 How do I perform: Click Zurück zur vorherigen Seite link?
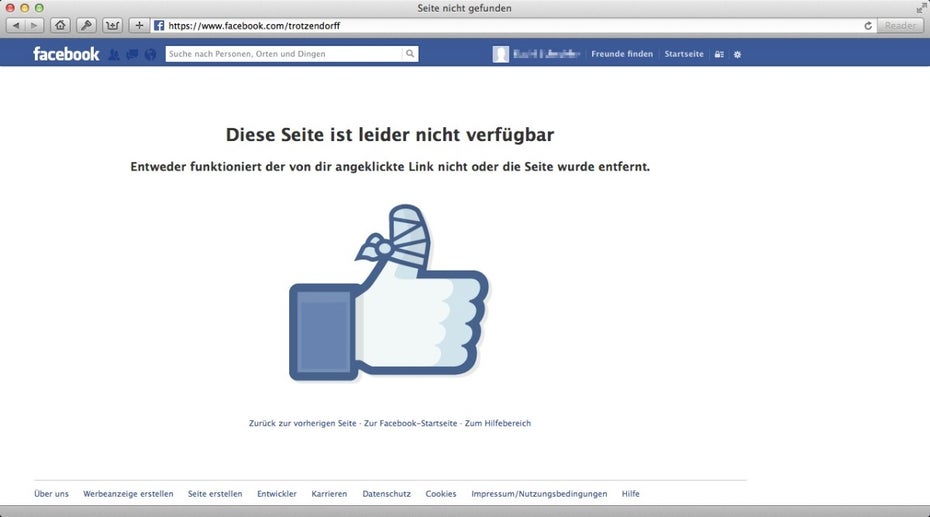pos(302,423)
